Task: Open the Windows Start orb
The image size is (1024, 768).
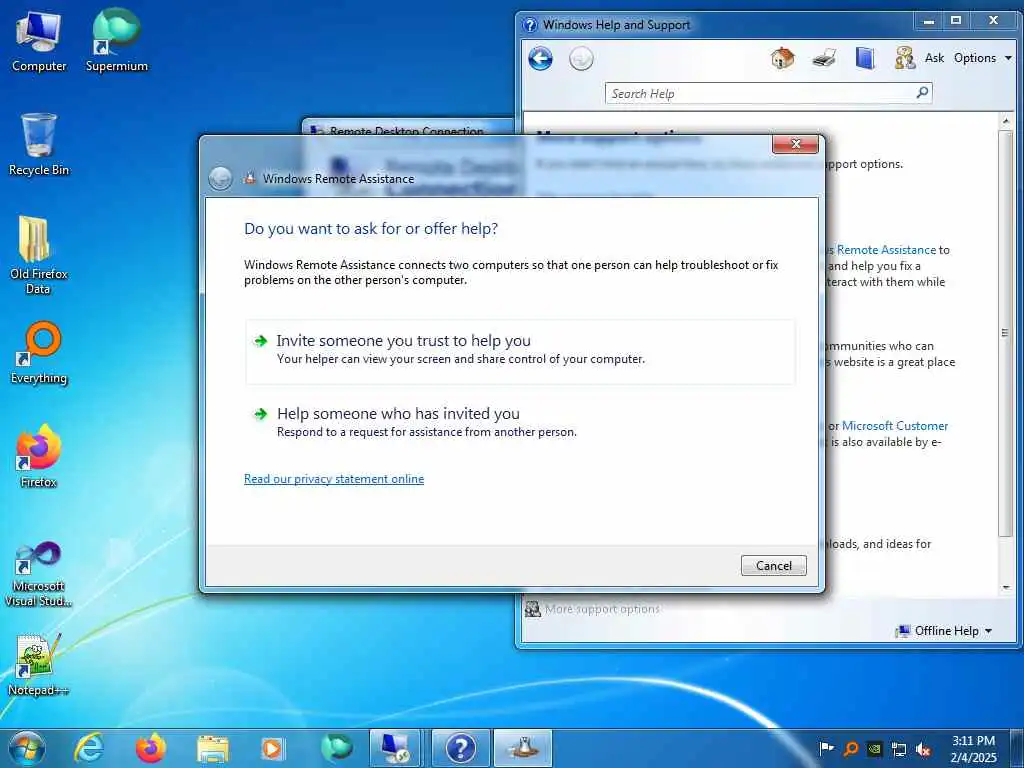Action: [x=27, y=748]
